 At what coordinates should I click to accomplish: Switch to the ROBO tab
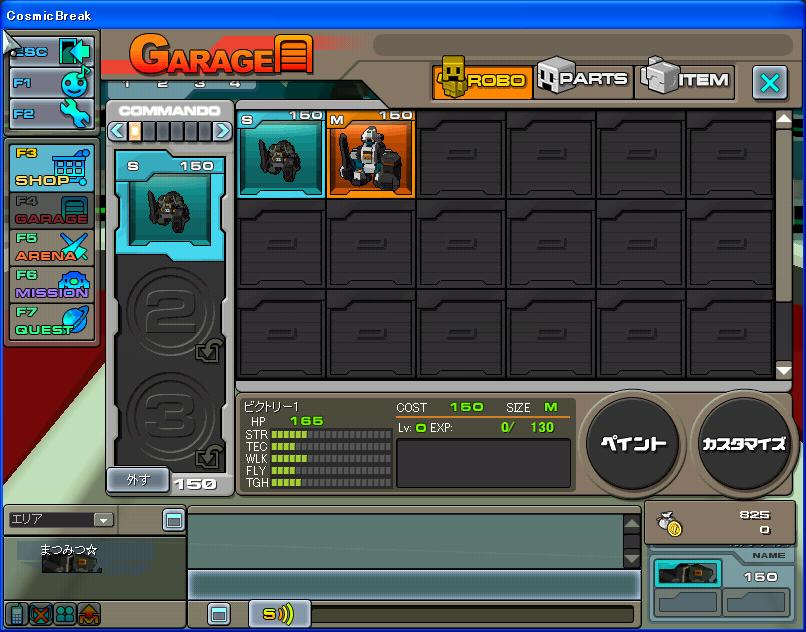tap(482, 81)
